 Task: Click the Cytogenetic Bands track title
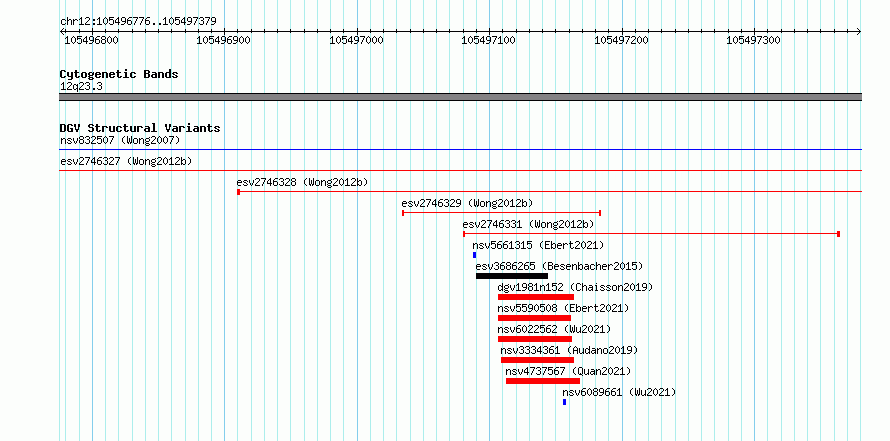coord(119,74)
